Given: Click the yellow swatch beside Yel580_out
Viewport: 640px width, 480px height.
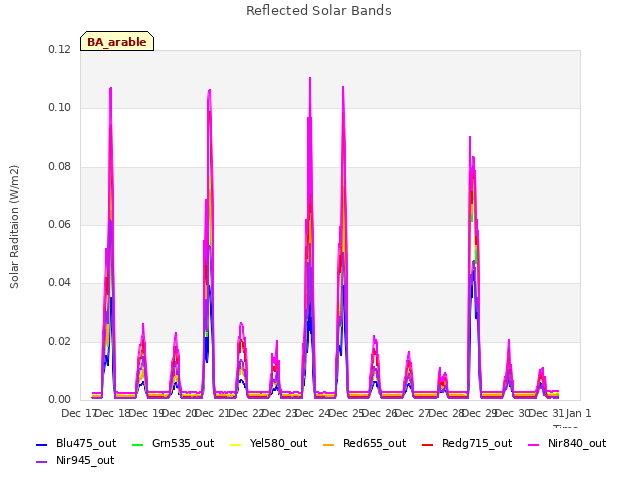Looking at the screenshot, I should pyautogui.click(x=236, y=444).
